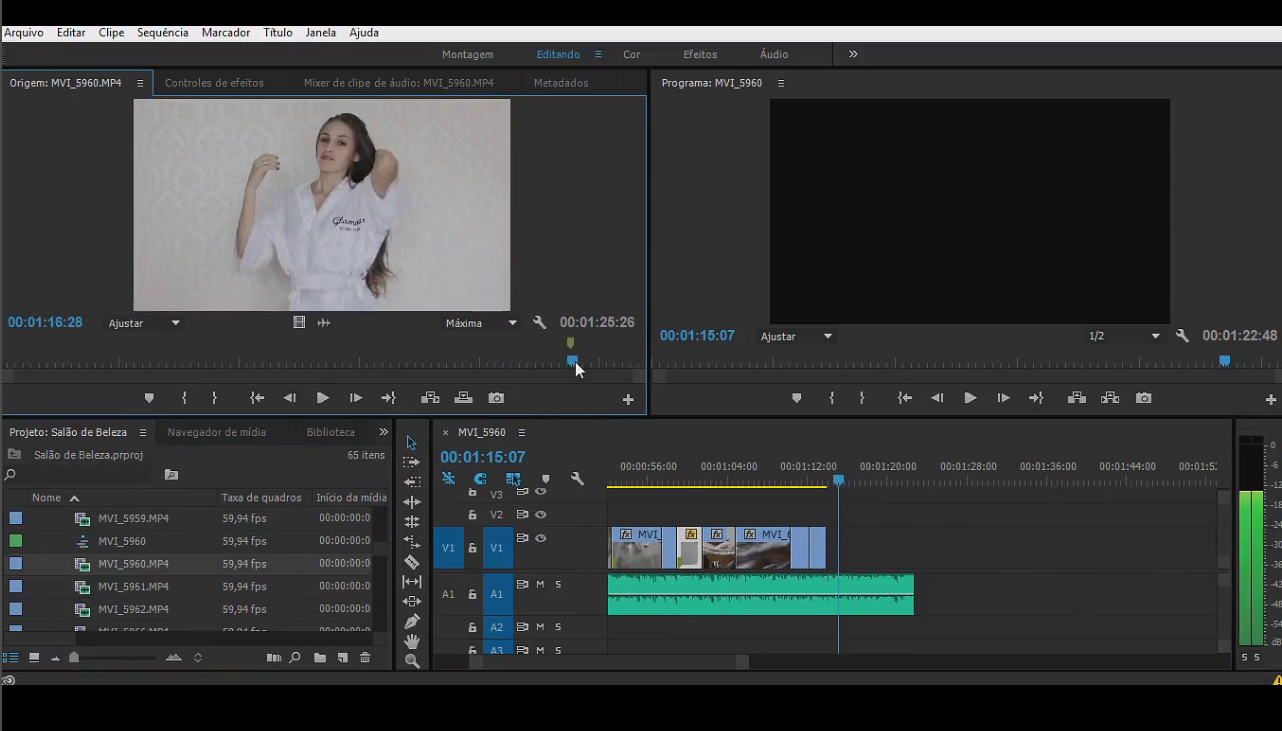This screenshot has width=1282, height=731.
Task: Mute audio track A1
Action: coord(540,584)
